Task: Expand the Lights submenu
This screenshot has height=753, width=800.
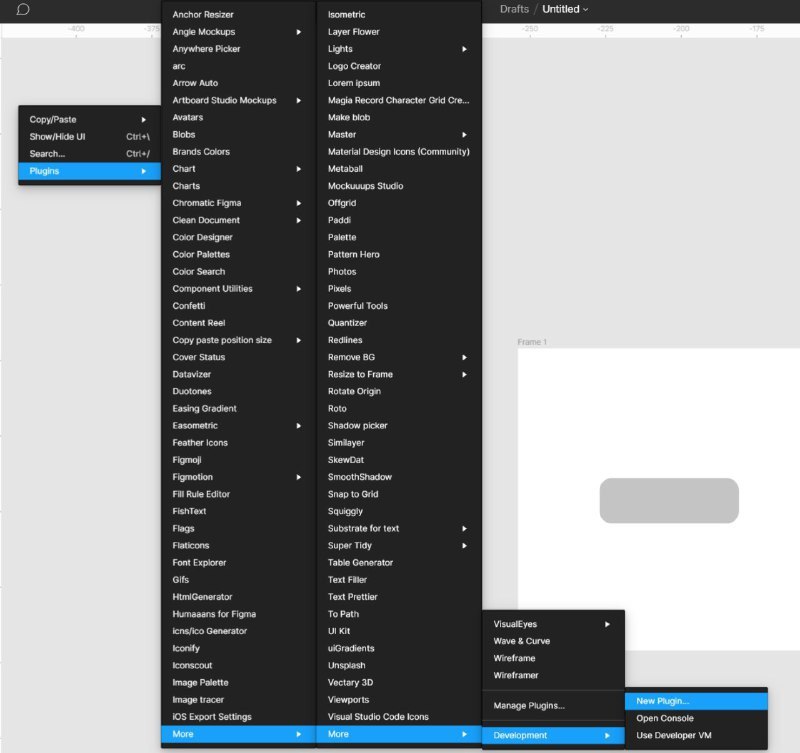Action: pos(399,49)
